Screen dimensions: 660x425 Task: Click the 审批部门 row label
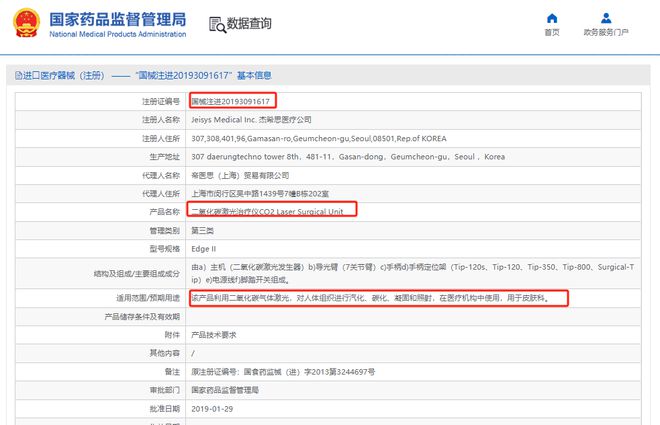pyautogui.click(x=165, y=390)
